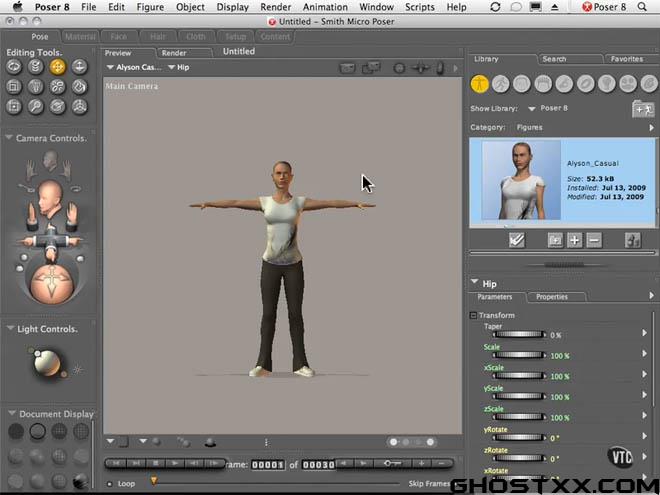Select the Scale editing tool
Image resolution: width=660 pixels, height=495 pixels.
point(14,87)
